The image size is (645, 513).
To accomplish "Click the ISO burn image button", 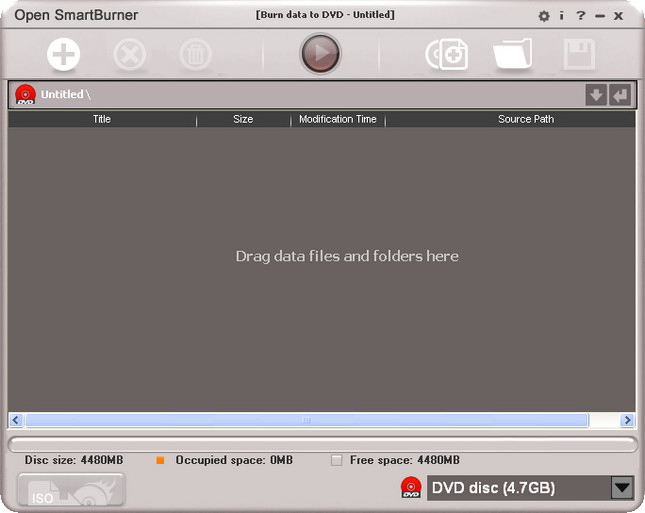I will coord(71,490).
